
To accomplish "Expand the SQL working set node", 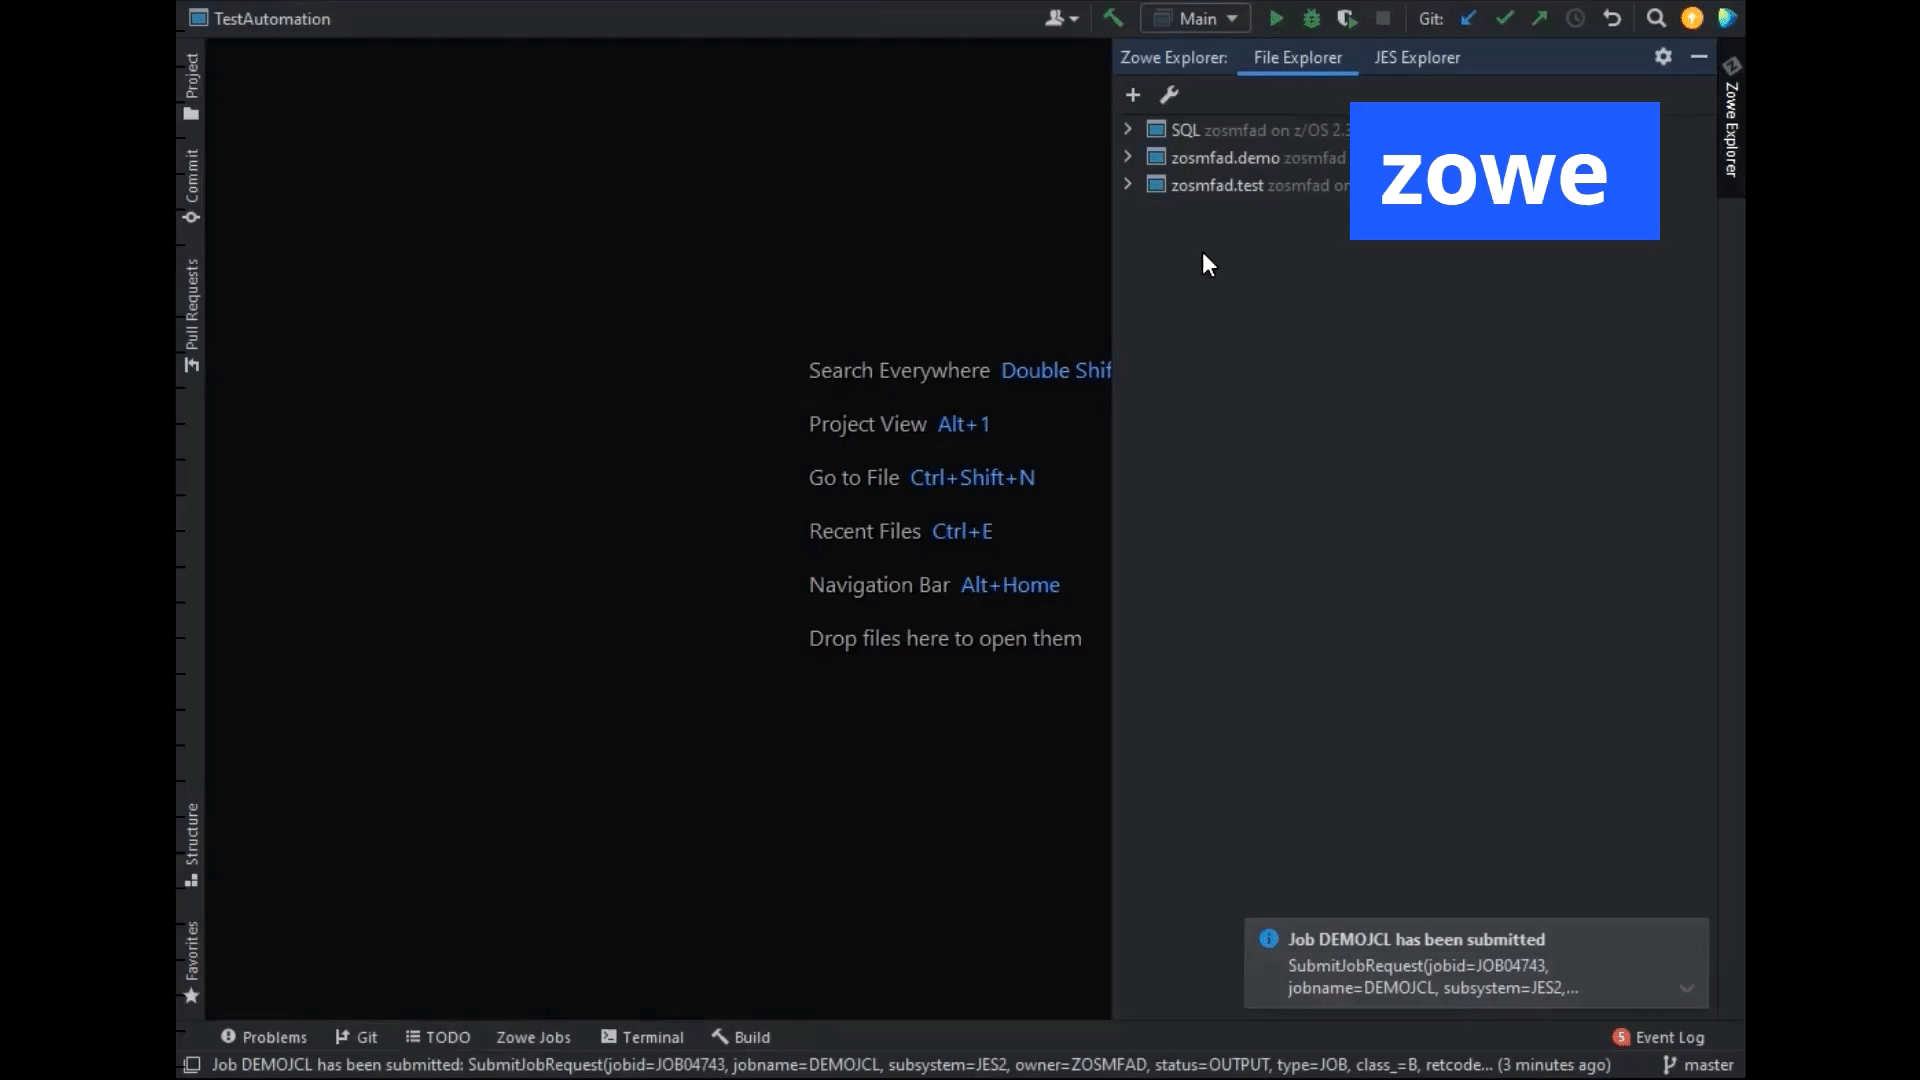I will pos(1128,129).
